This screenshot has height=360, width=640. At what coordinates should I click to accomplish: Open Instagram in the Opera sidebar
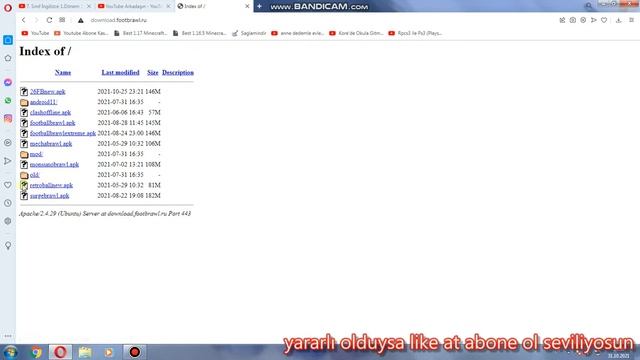pyautogui.click(x=8, y=118)
